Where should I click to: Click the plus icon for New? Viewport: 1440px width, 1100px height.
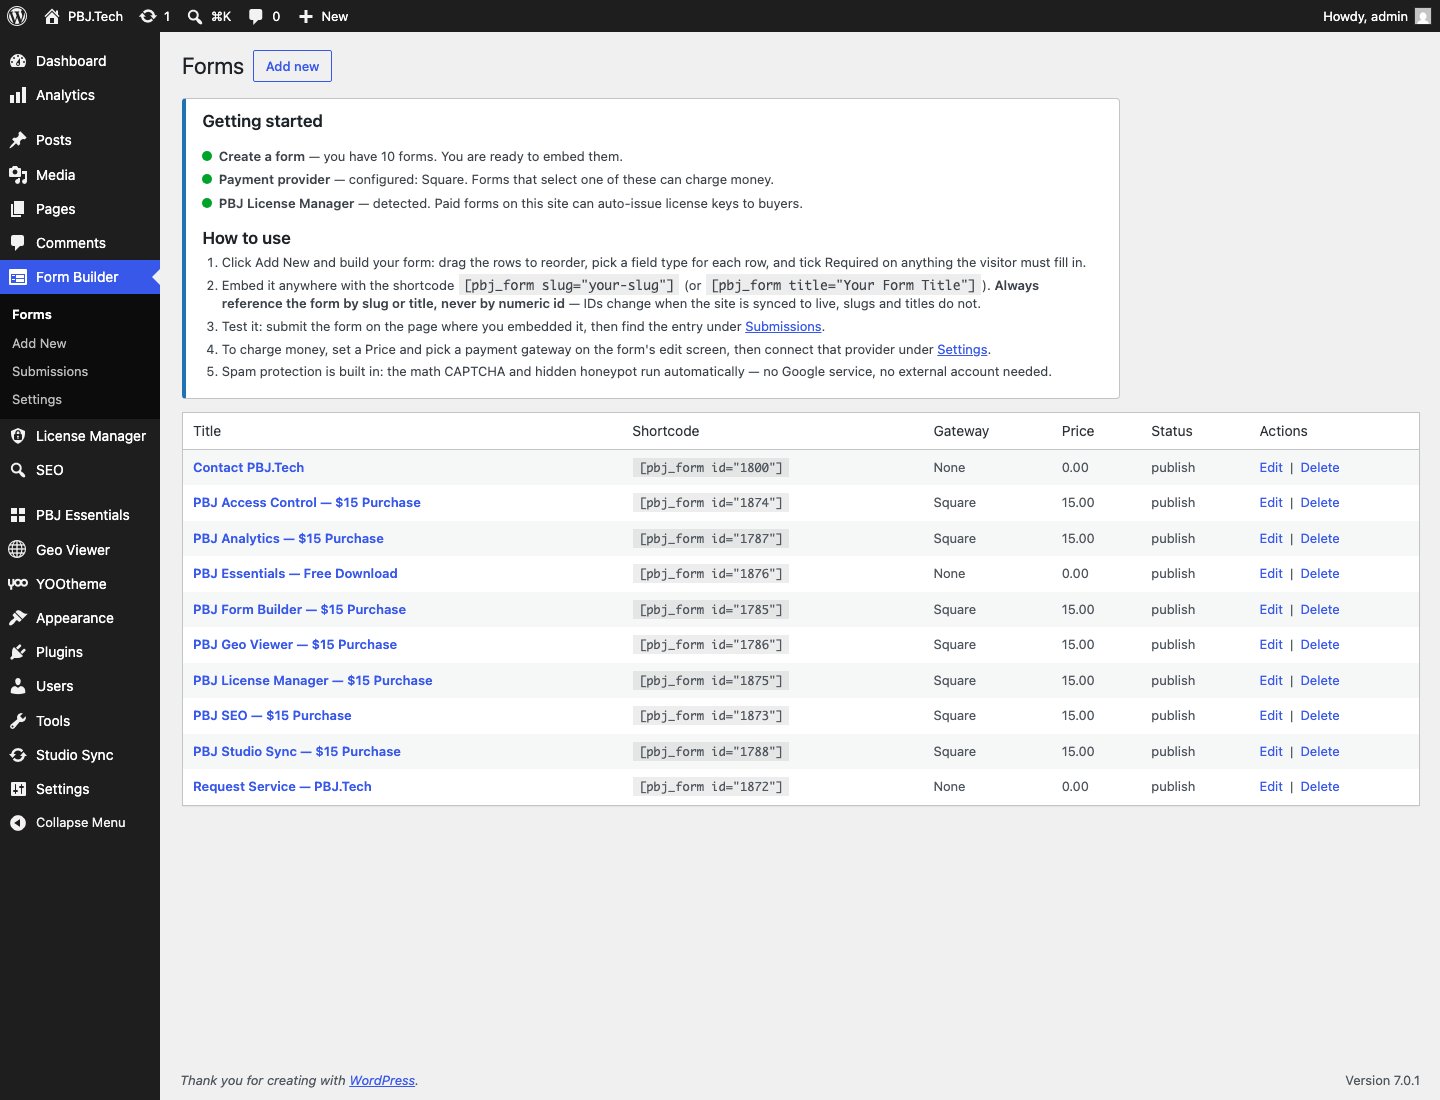pos(306,16)
